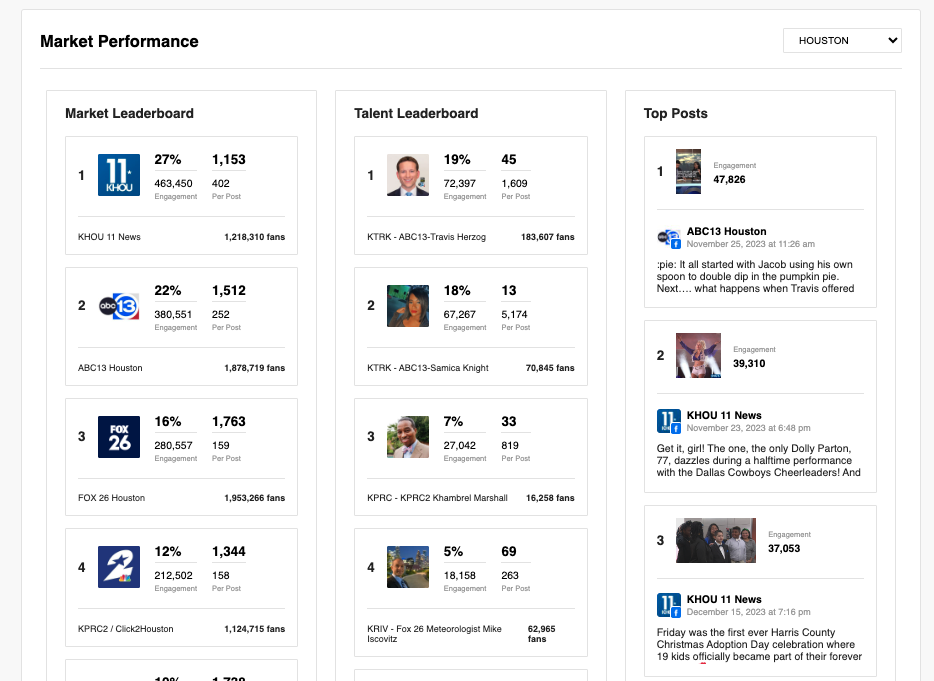Open ABC13 Houston post author name

click(727, 231)
